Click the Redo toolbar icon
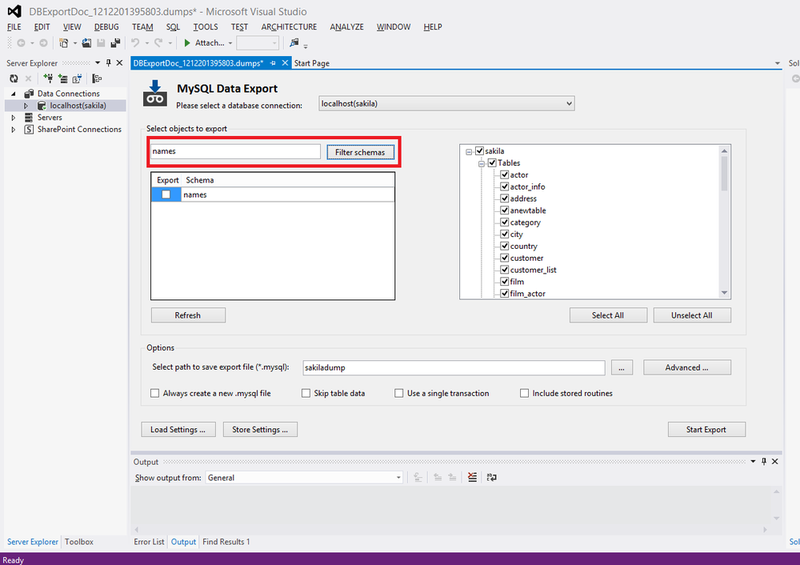The width and height of the screenshot is (800, 565). (x=159, y=43)
